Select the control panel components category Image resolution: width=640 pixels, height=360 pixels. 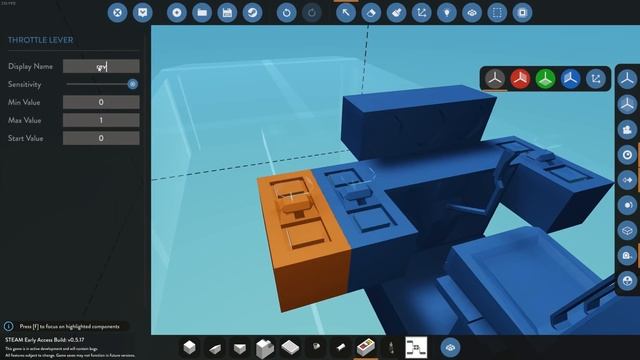tap(366, 347)
